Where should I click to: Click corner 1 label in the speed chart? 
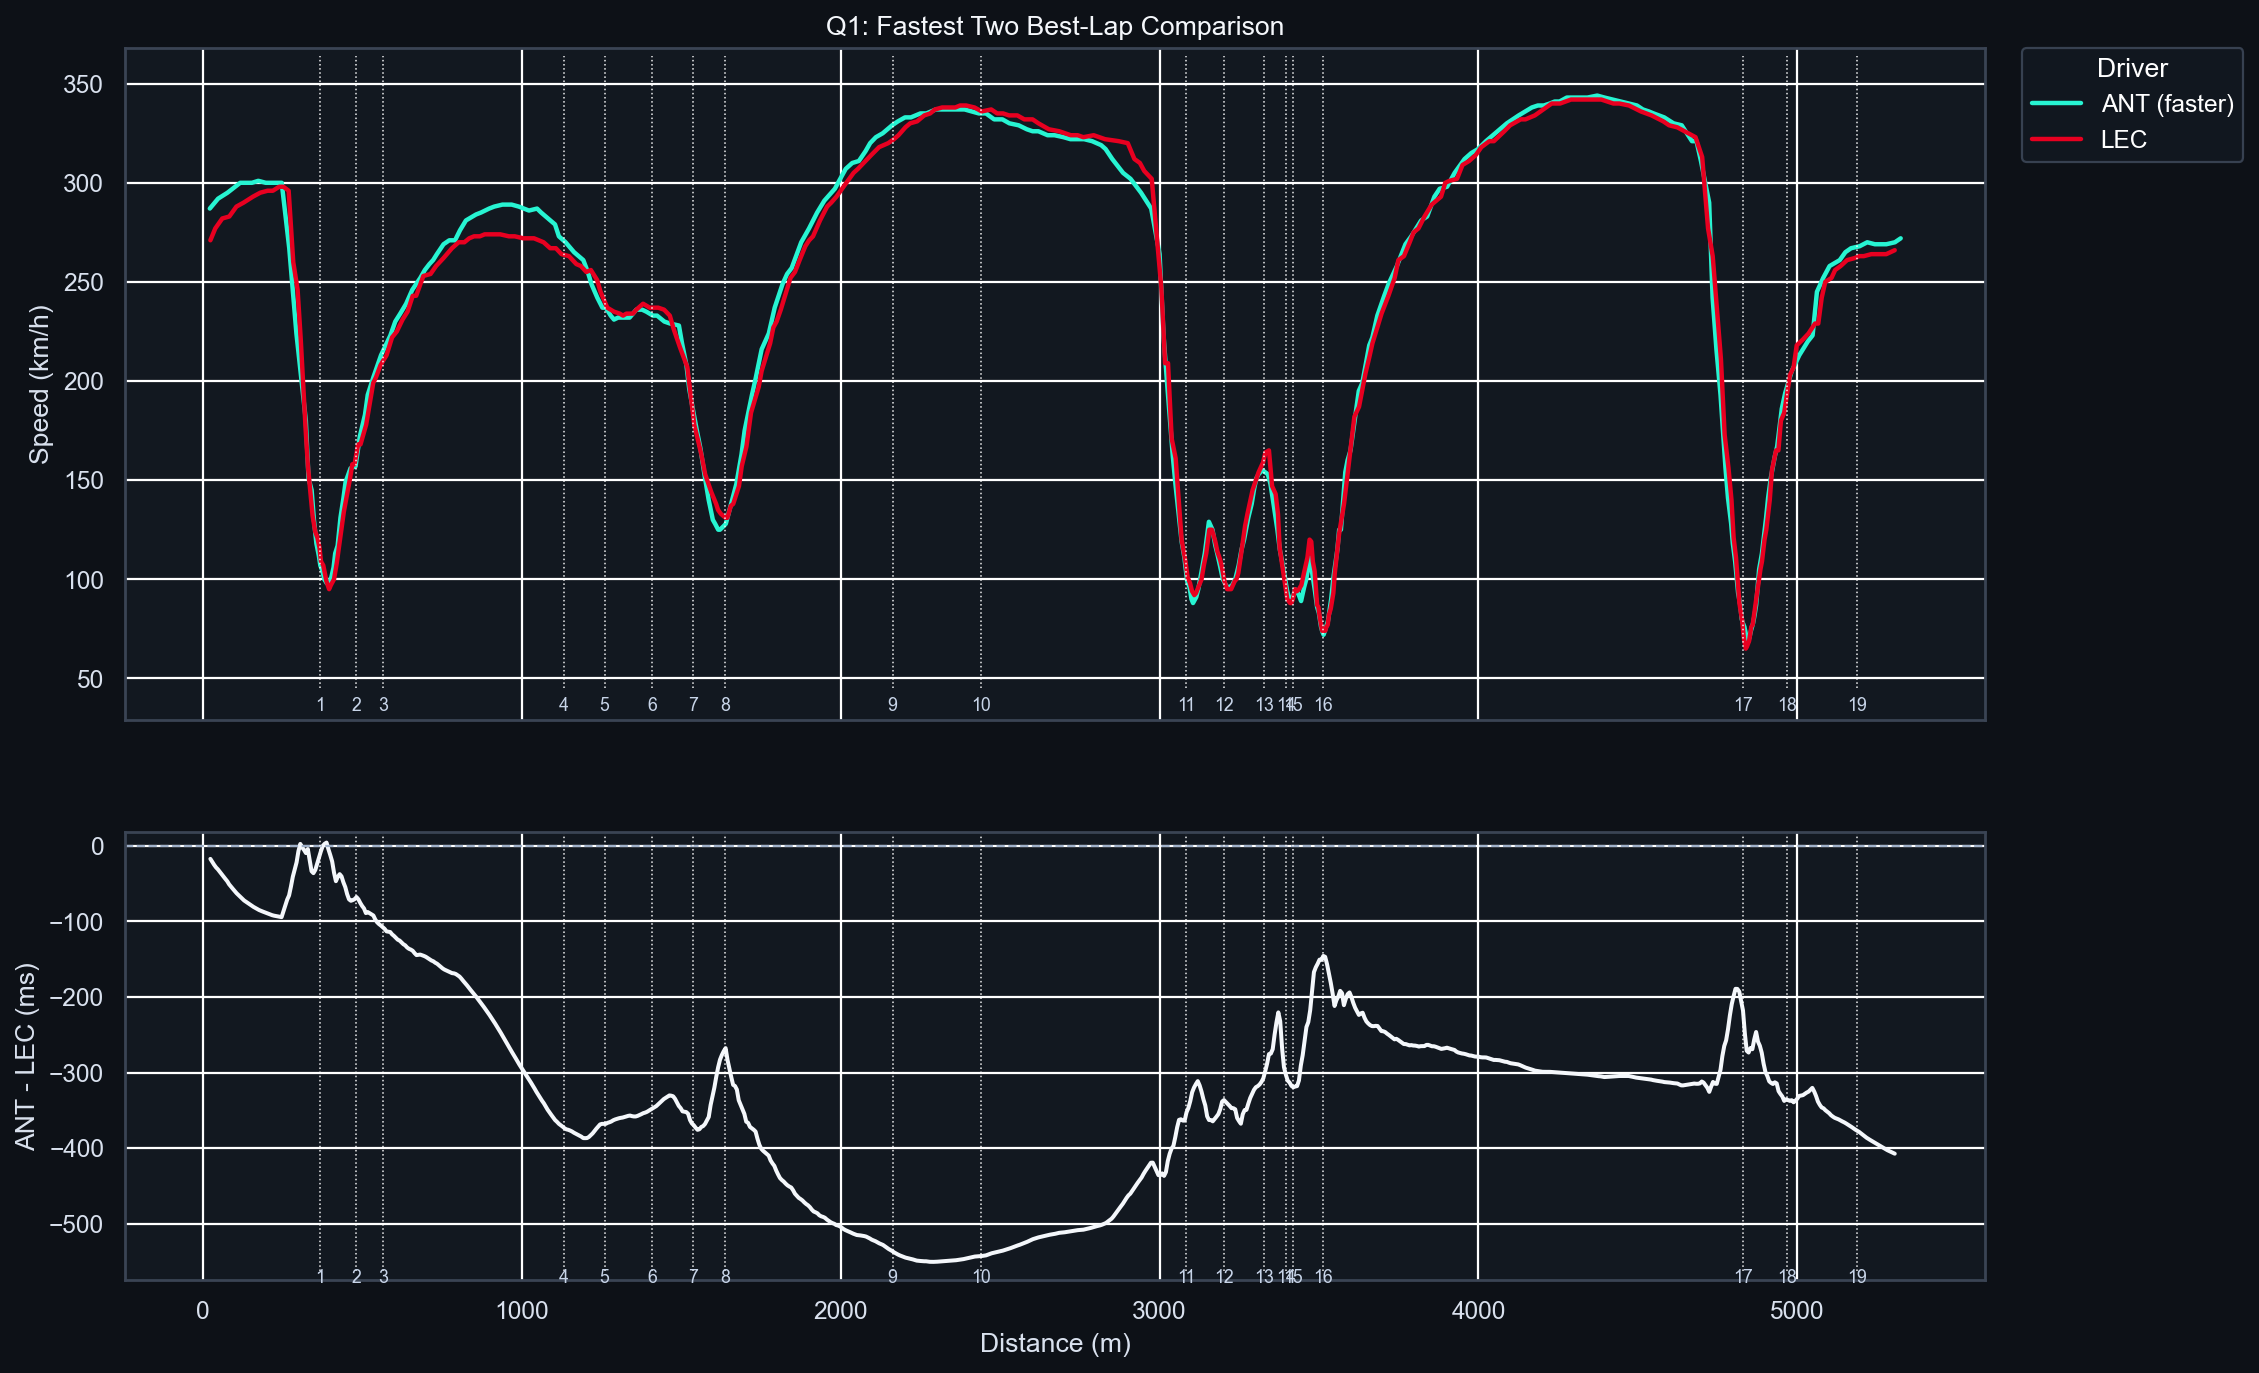[321, 705]
